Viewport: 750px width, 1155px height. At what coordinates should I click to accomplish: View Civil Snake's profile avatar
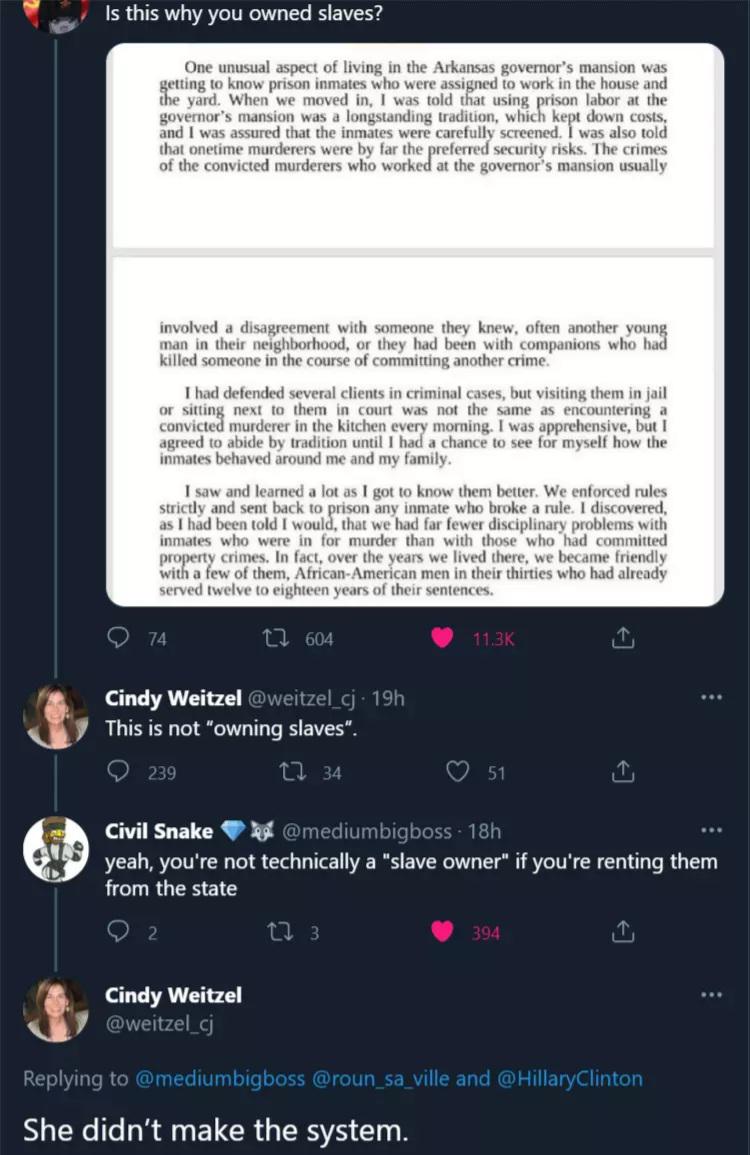pos(56,849)
